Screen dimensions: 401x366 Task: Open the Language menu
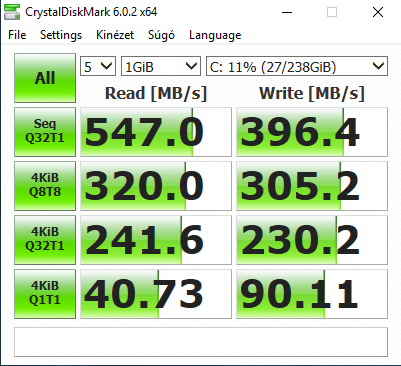[215, 35]
